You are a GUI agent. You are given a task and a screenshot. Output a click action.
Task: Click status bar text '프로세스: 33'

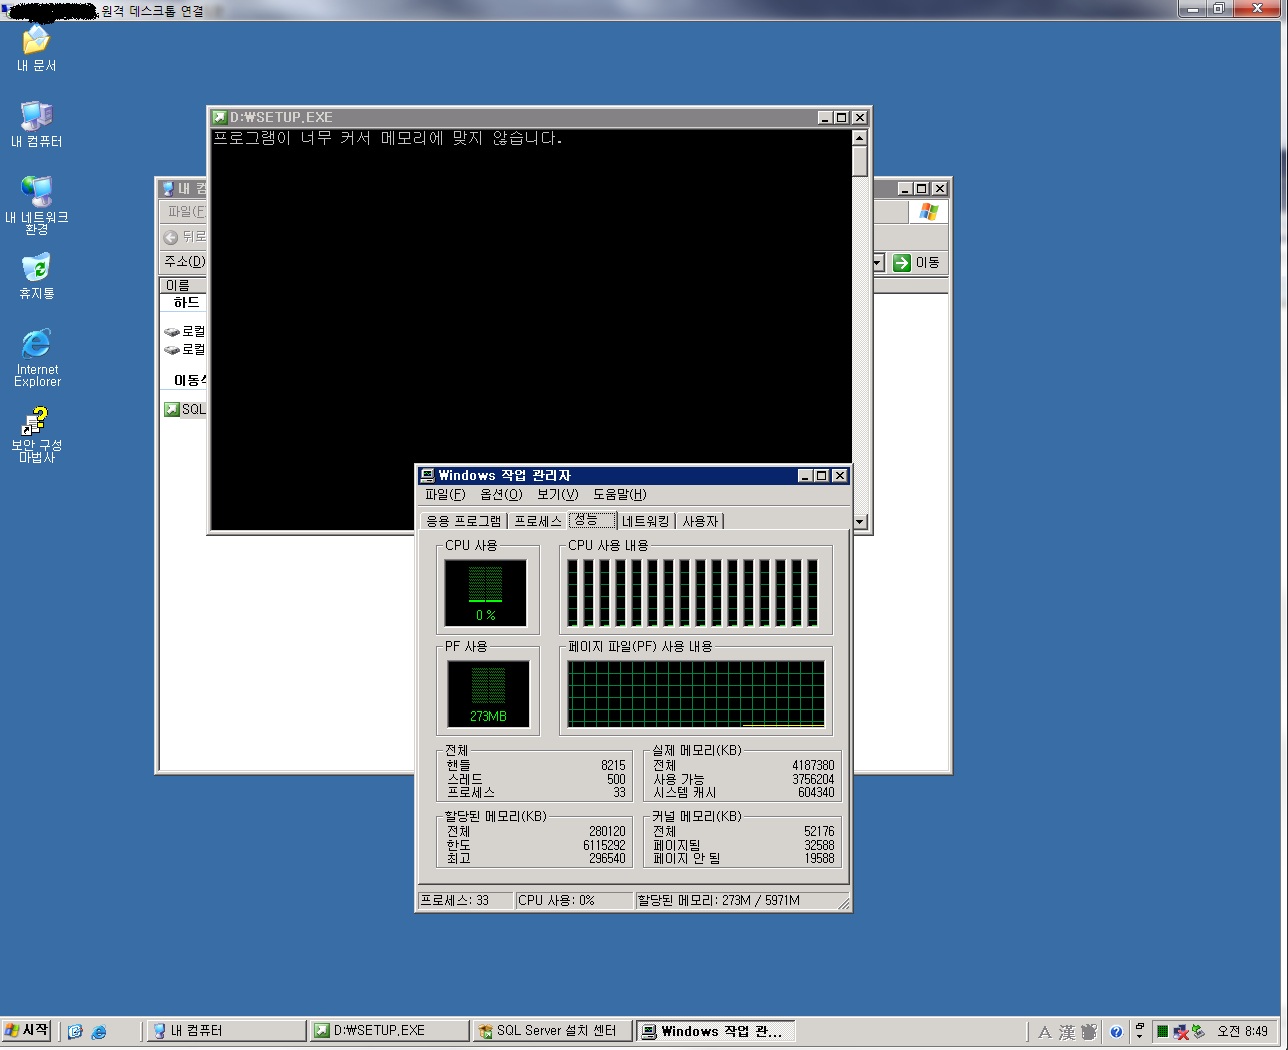(455, 900)
